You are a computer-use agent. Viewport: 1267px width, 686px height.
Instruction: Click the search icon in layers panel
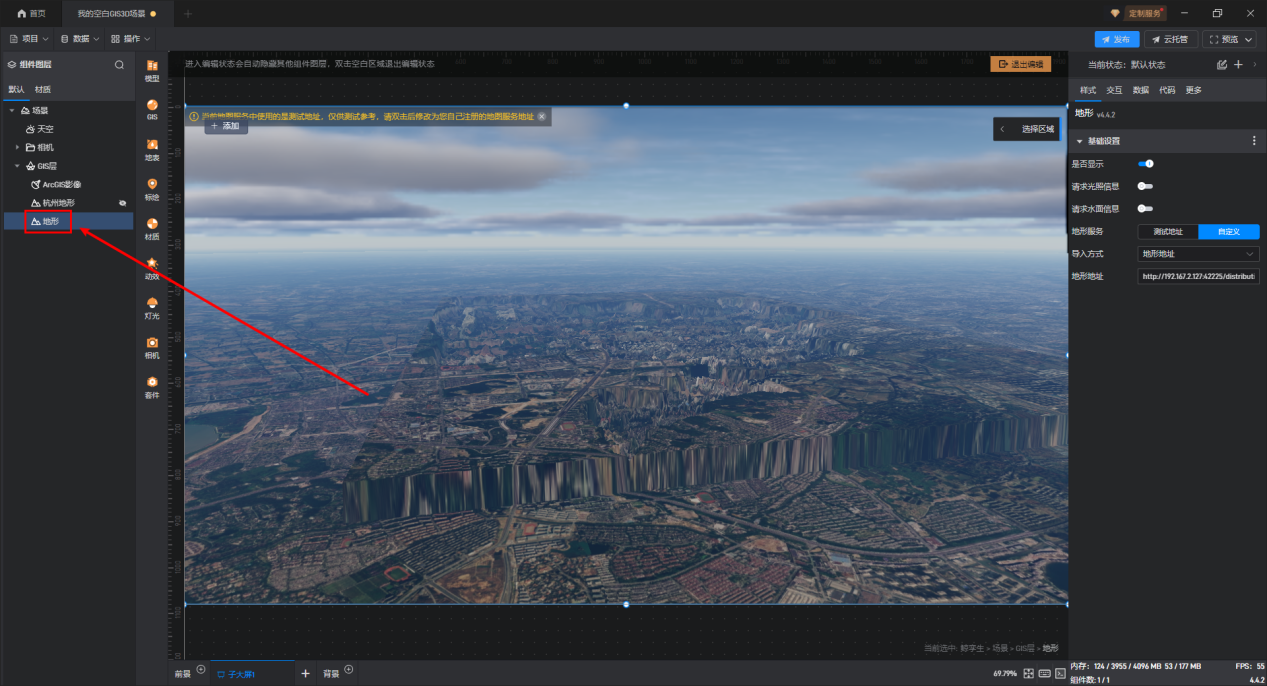click(x=119, y=64)
